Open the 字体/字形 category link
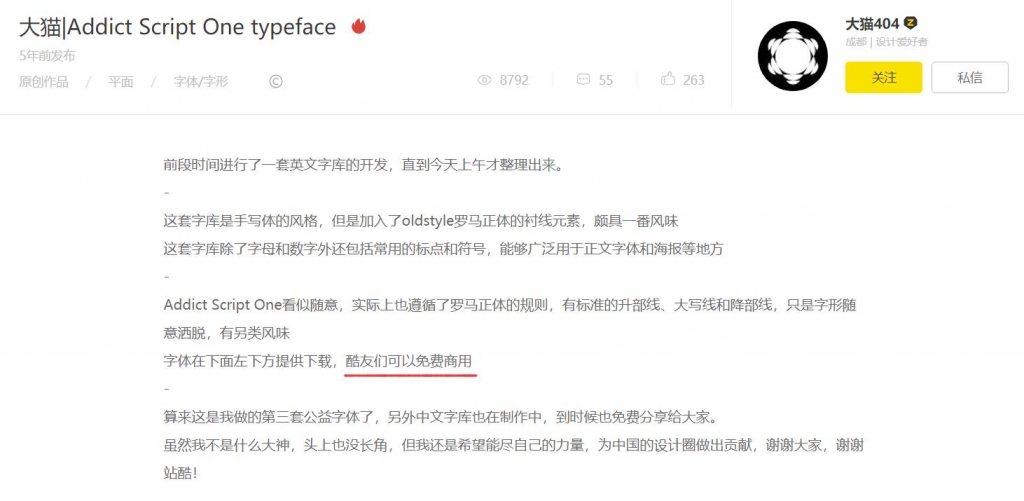This screenshot has height=501, width=1024. tap(201, 82)
